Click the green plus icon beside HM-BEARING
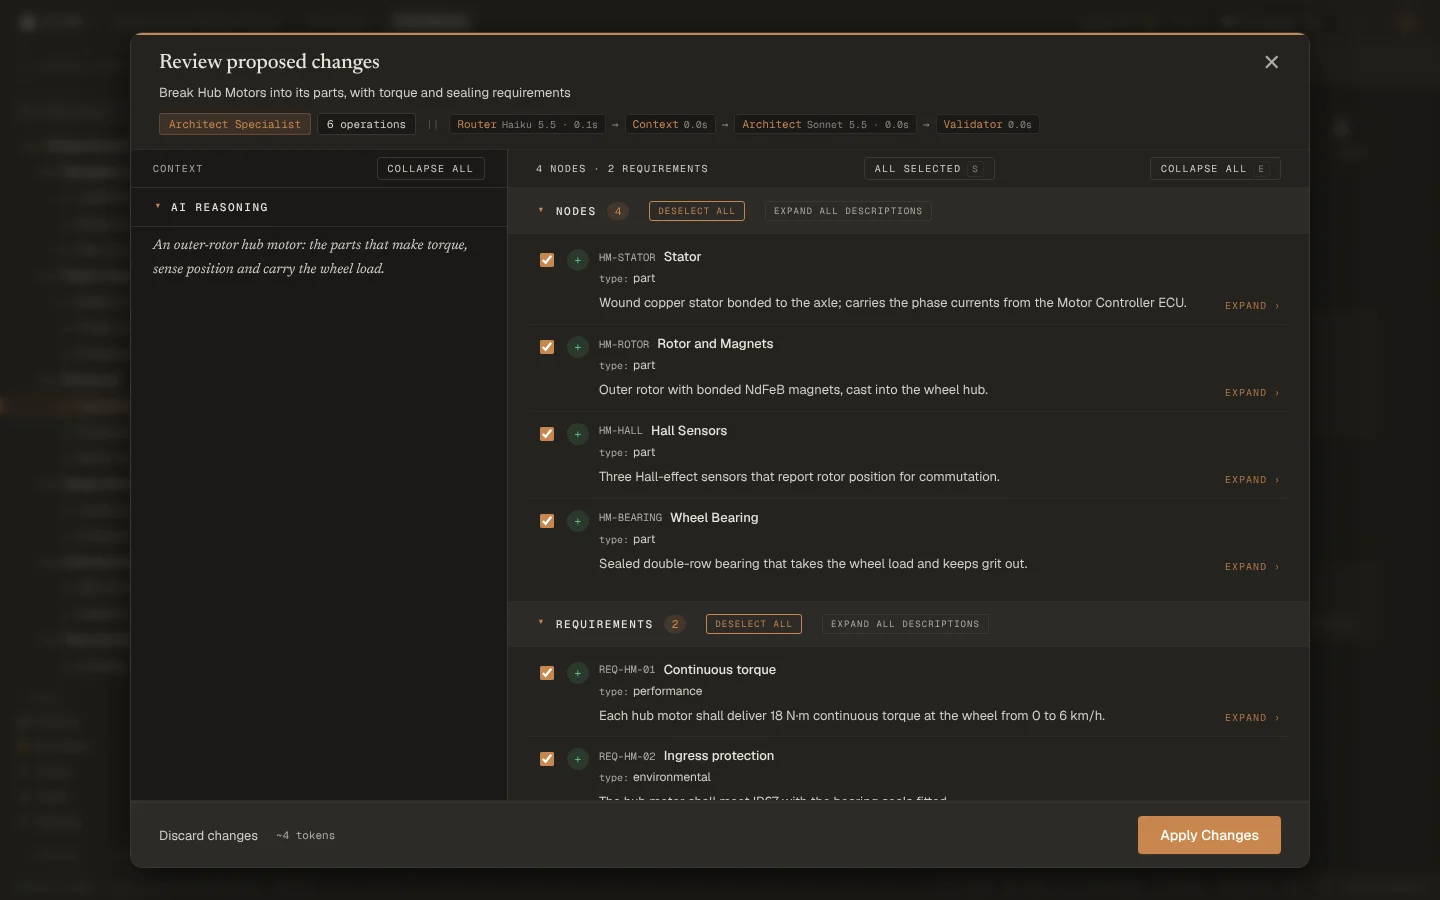Screen dimensions: 1440x900 coord(577,521)
